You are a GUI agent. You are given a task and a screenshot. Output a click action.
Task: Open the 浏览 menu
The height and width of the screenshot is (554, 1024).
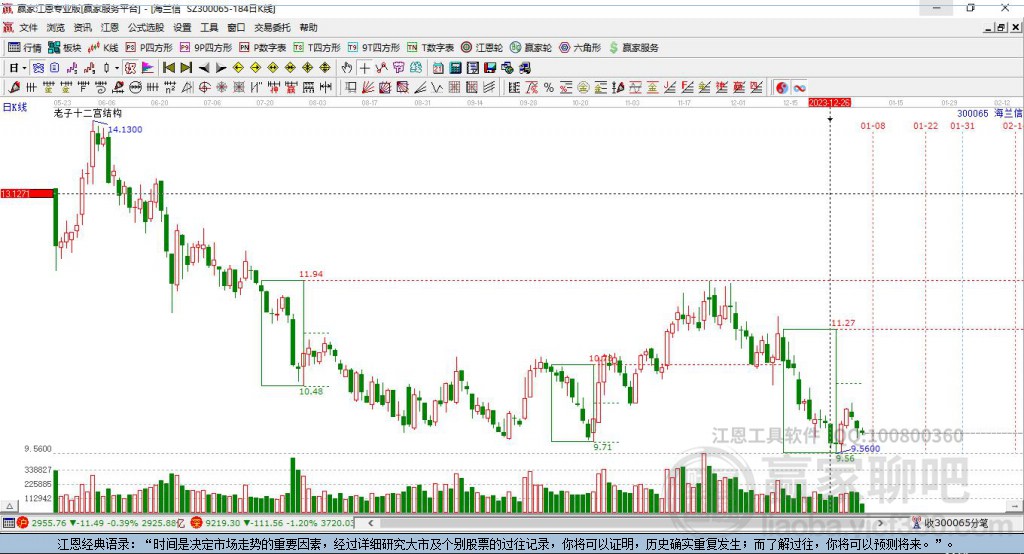coord(56,27)
